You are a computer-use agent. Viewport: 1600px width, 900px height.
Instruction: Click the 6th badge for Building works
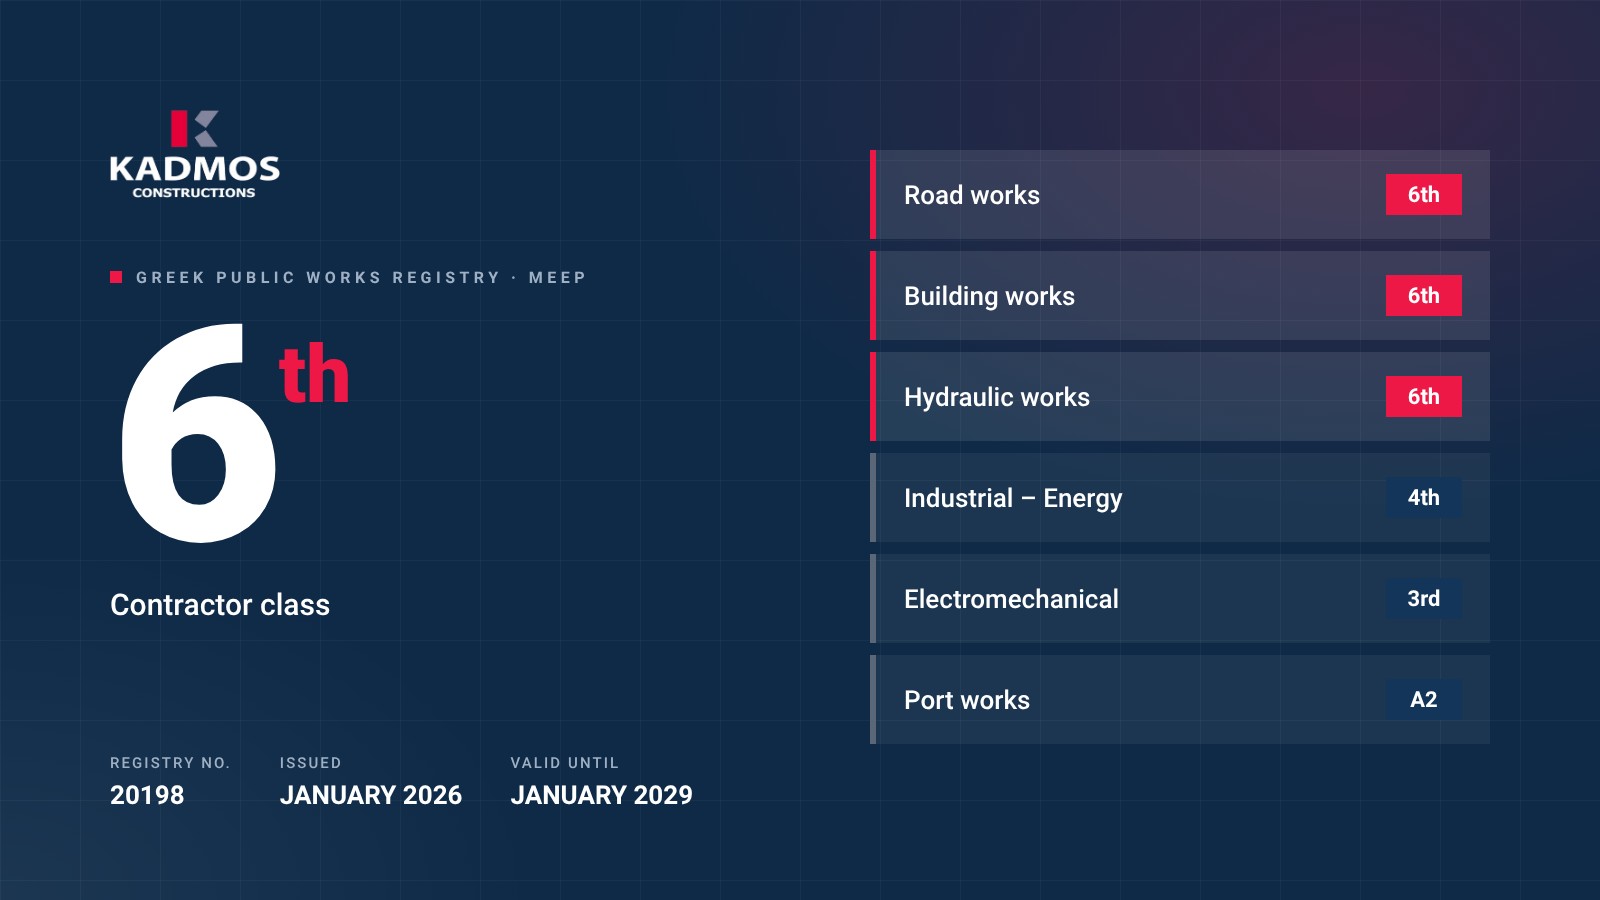click(x=1424, y=296)
